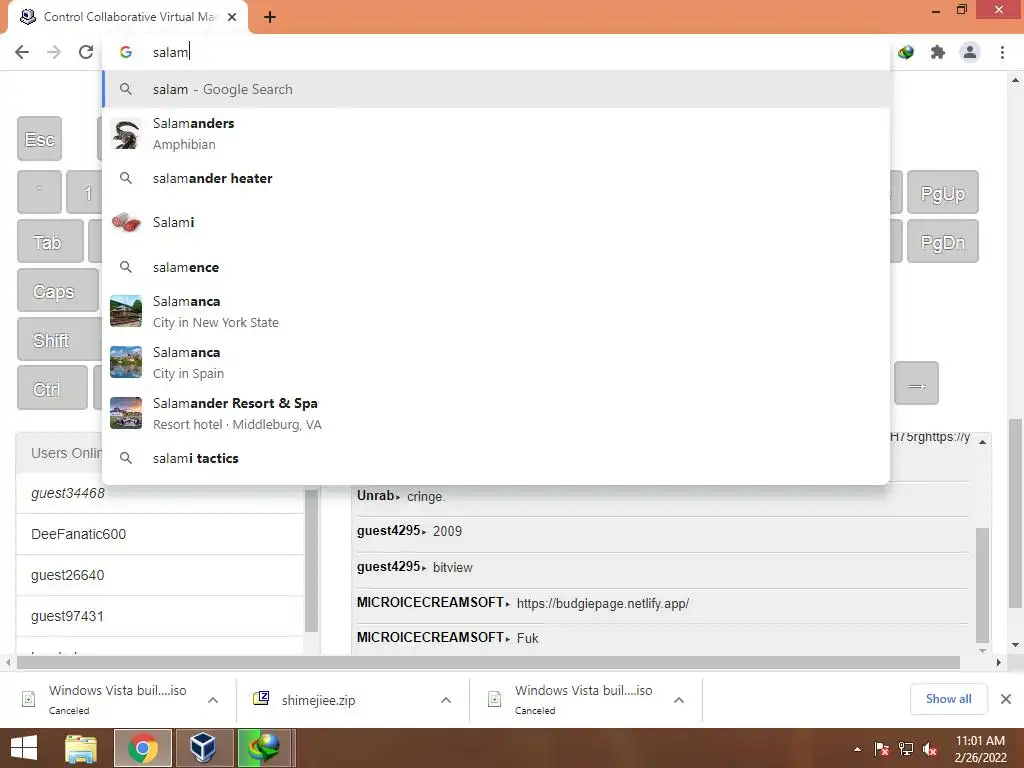1024x768 pixels.
Task: Click guest4295 'bitview' chat message
Action: point(662,567)
